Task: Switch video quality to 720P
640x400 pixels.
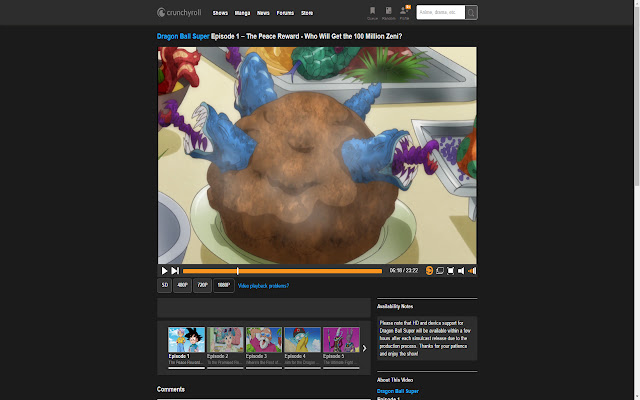Action: [202, 285]
